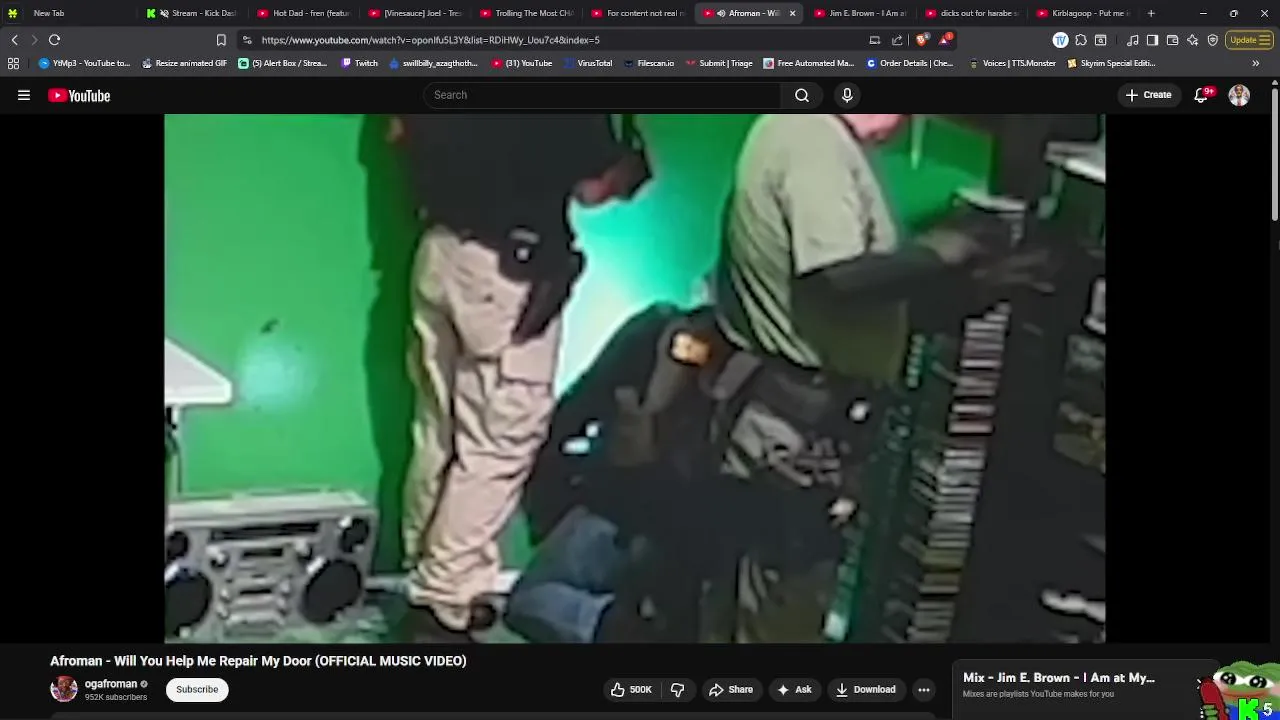Toggle the browser sidebar panel icon
The width and height of the screenshot is (1280, 720).
(1152, 40)
